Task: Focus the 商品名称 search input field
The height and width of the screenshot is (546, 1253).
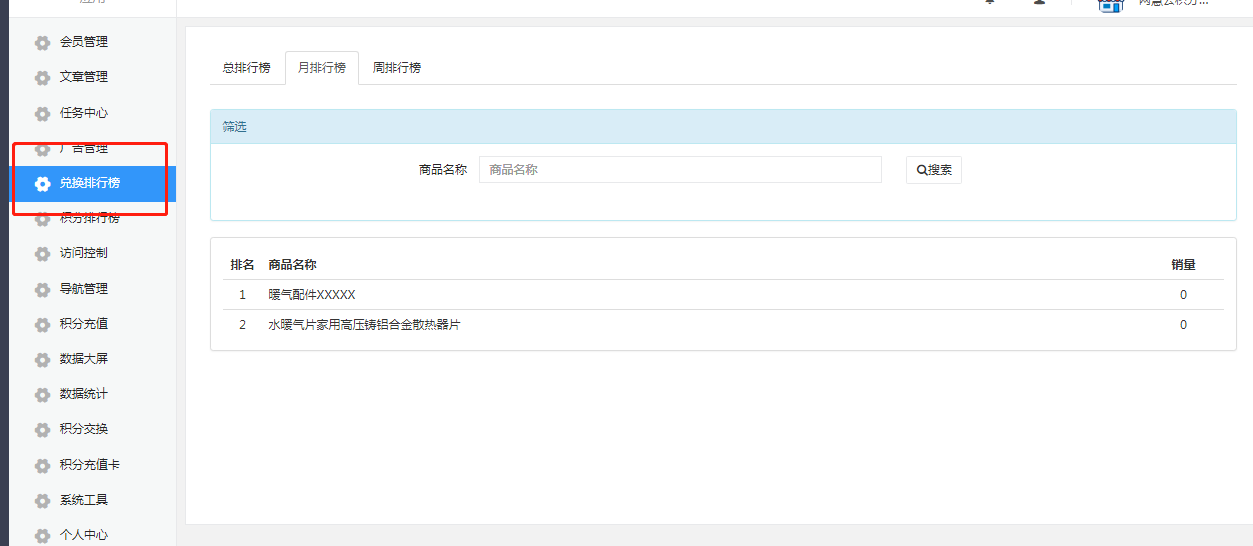Action: click(x=680, y=170)
